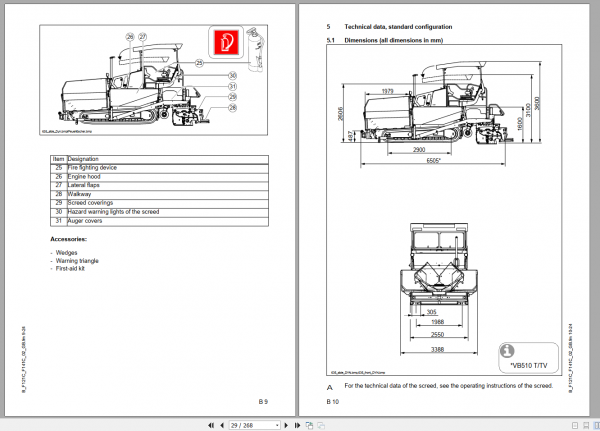Click the 'Accessories:' heading
The width and height of the screenshot is (600, 431).
pos(68,239)
